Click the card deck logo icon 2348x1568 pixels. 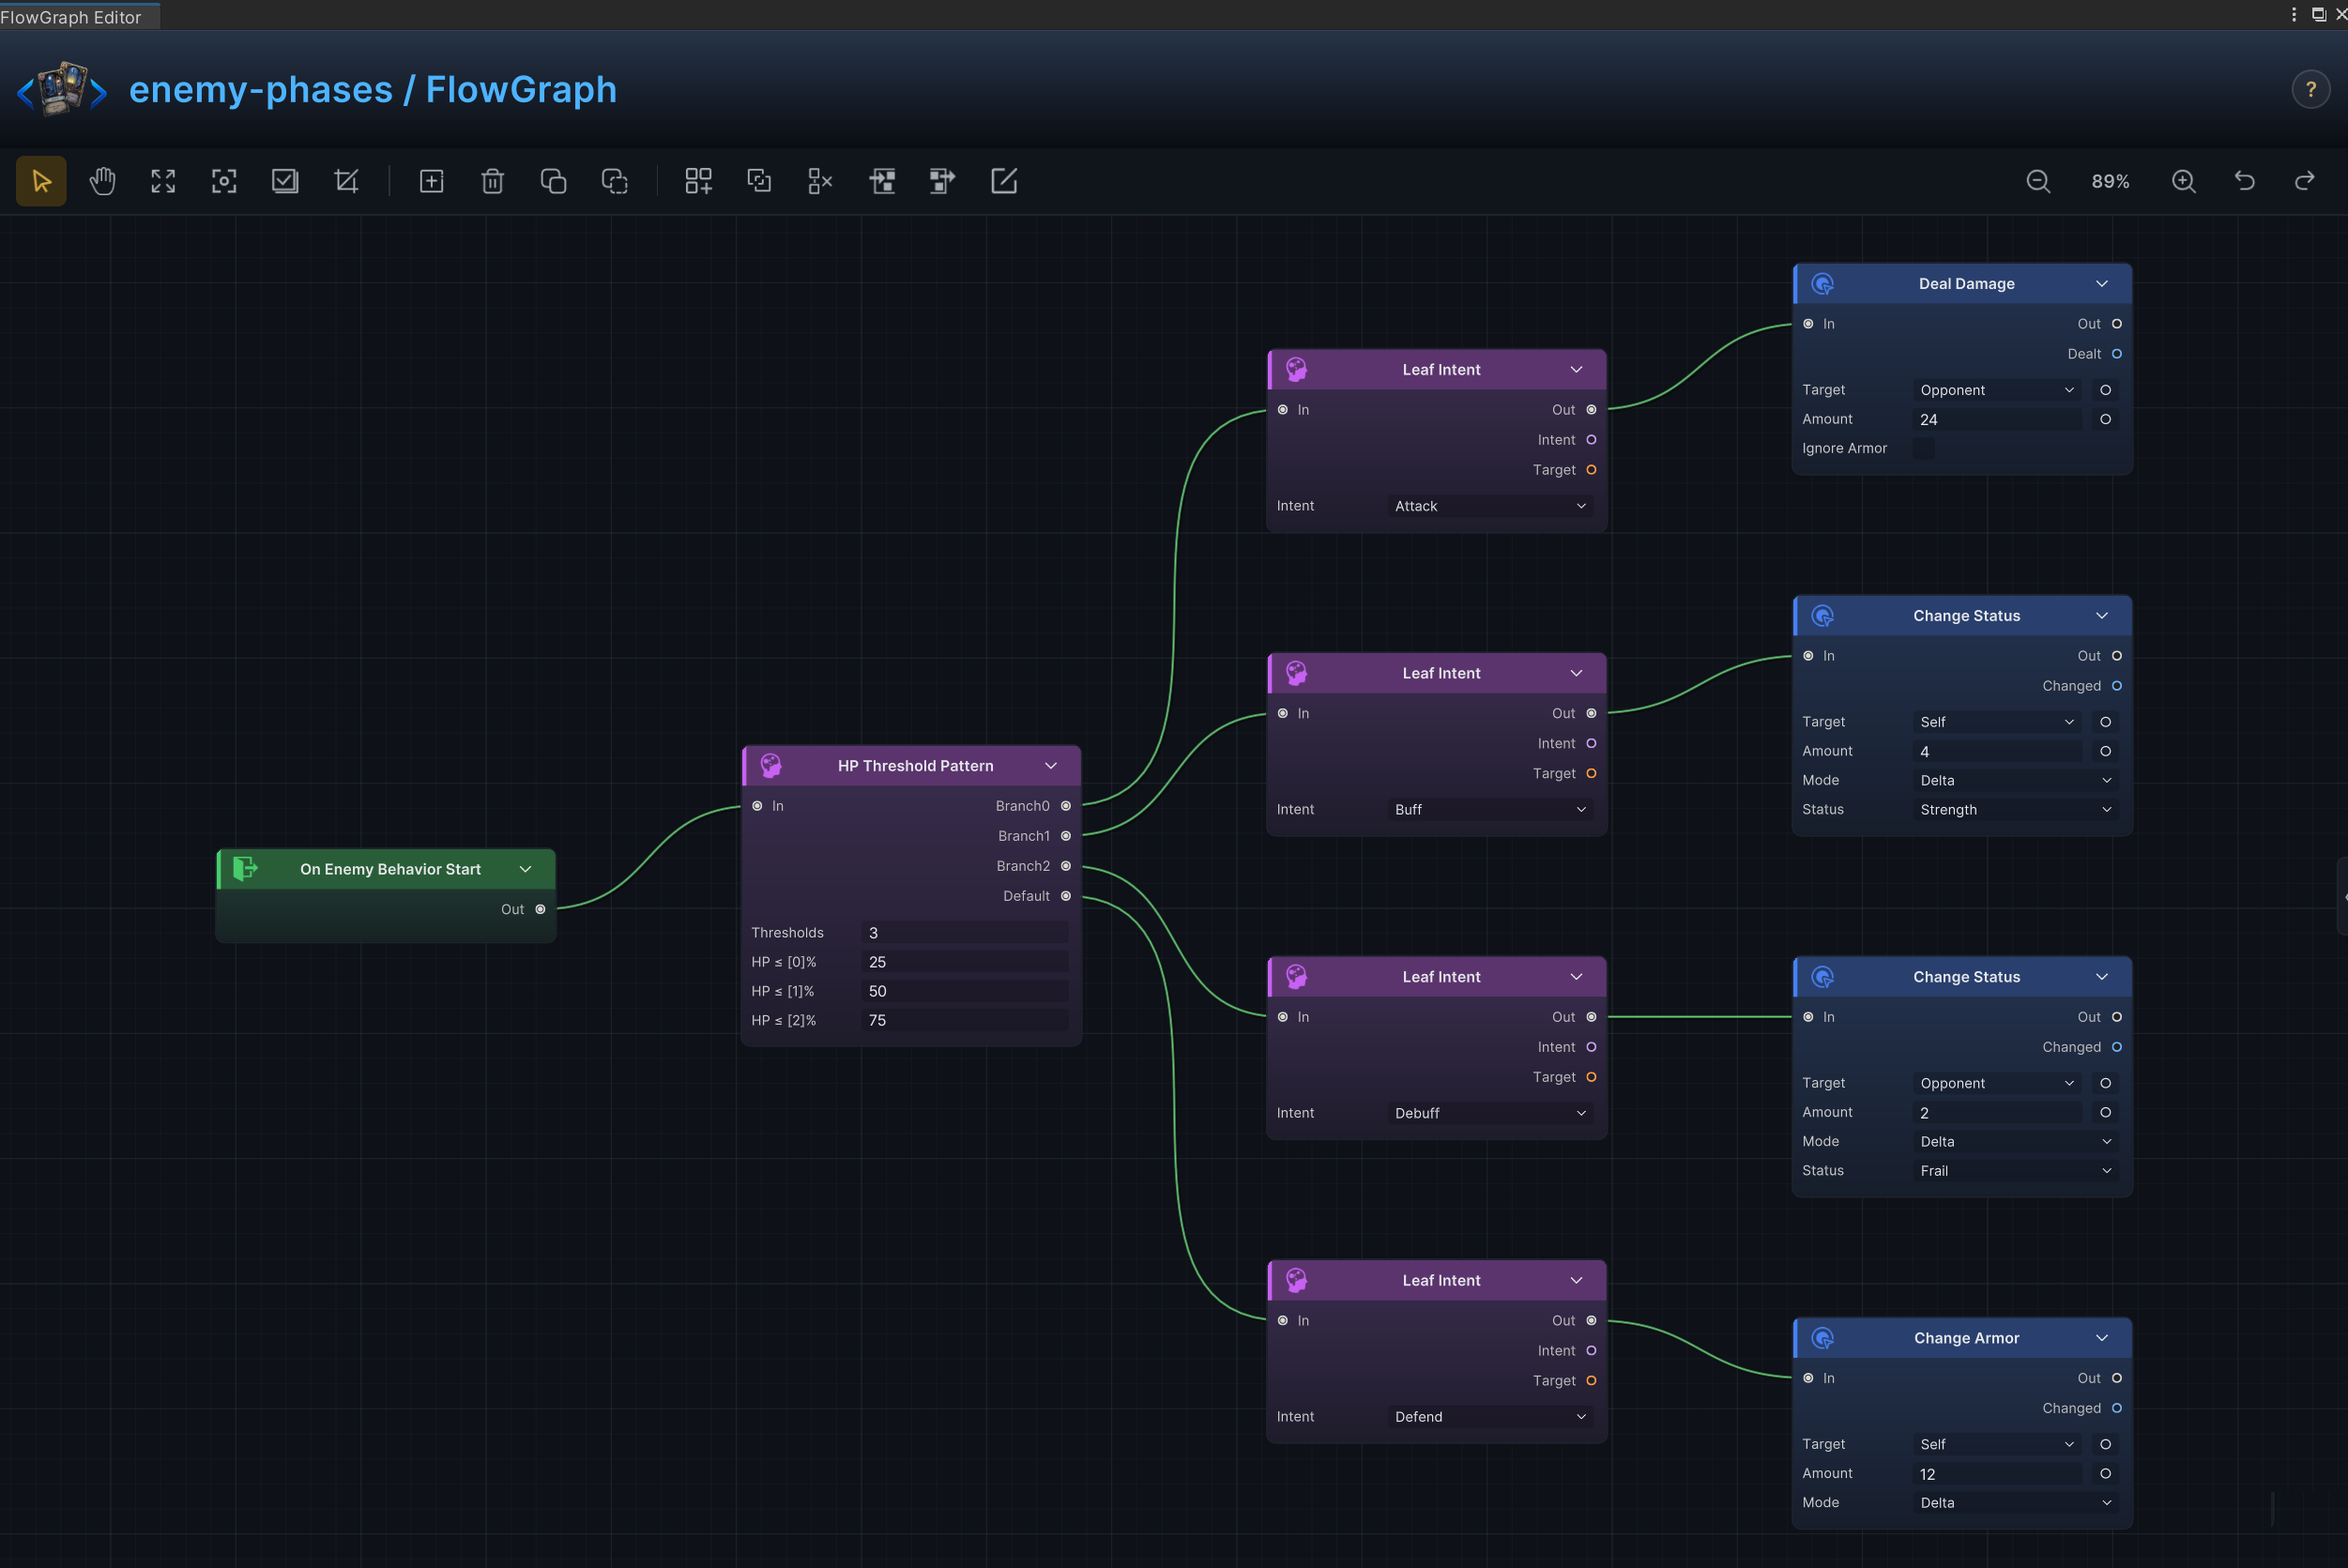[x=62, y=90]
